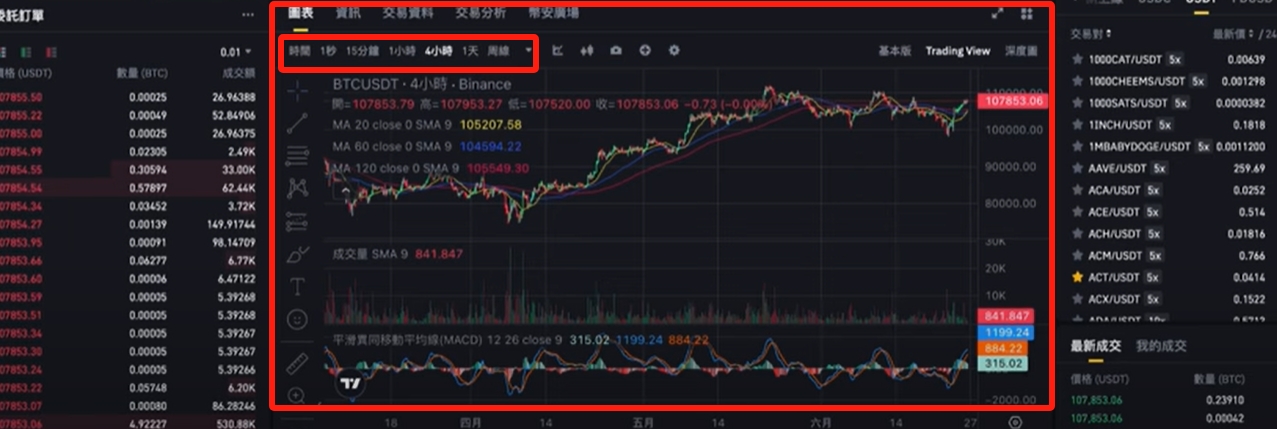The height and width of the screenshot is (429, 1277).
Task: Open the emoji icons tool
Action: point(298,319)
